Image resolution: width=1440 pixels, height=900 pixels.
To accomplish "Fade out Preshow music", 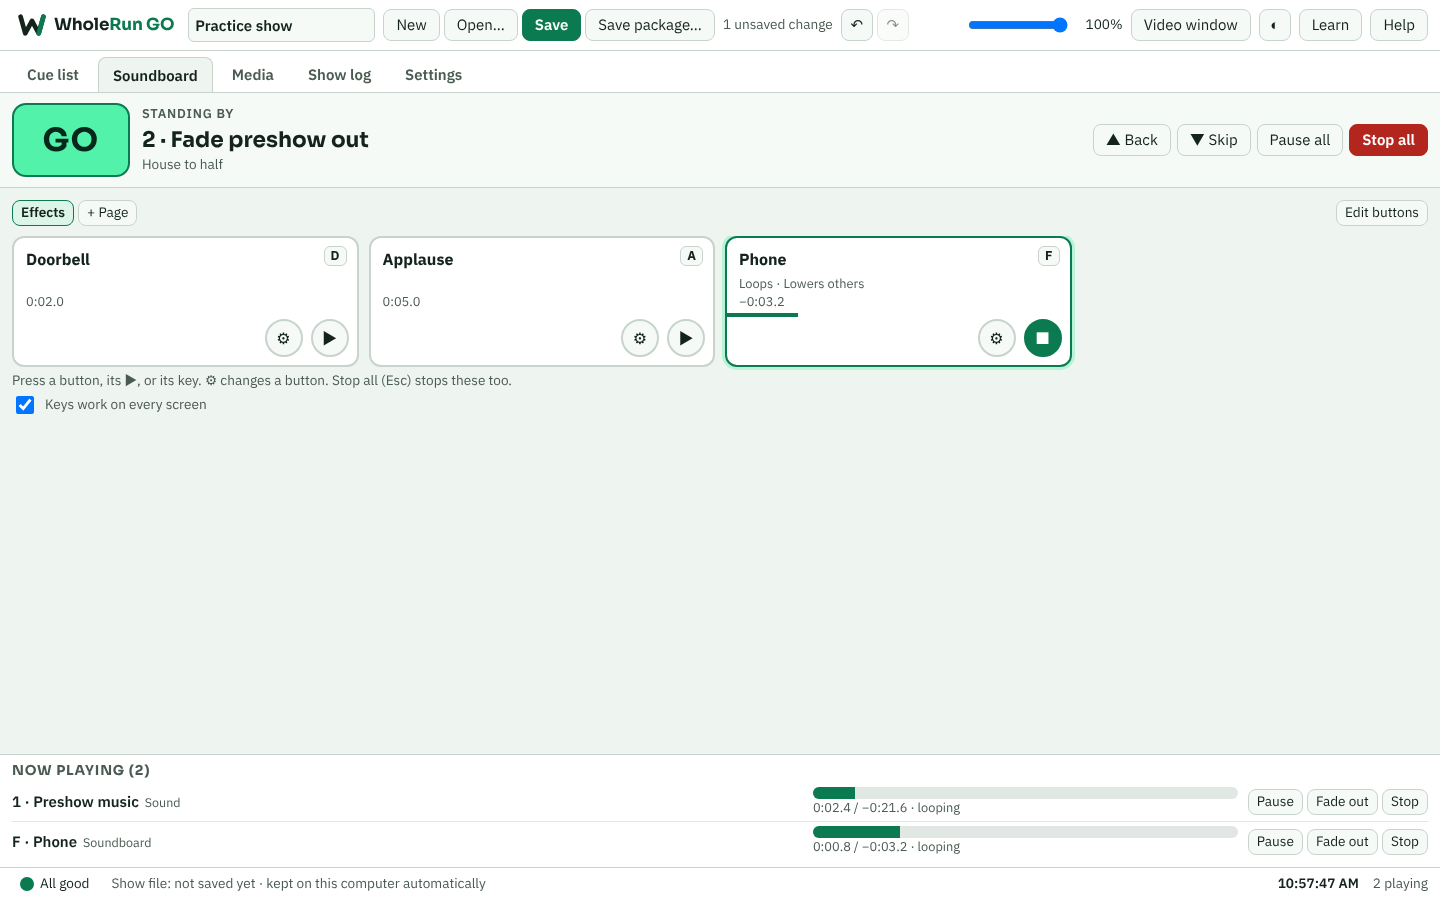I will (1342, 802).
